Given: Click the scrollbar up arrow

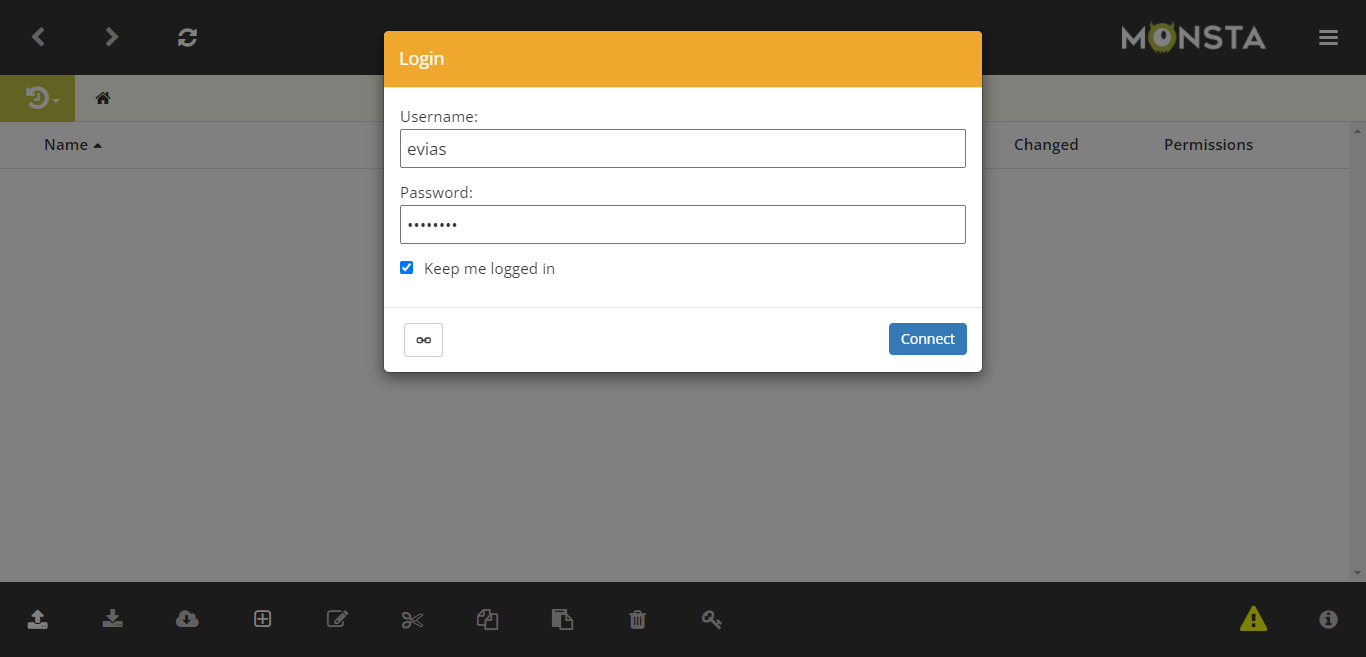Looking at the screenshot, I should pyautogui.click(x=1357, y=131).
